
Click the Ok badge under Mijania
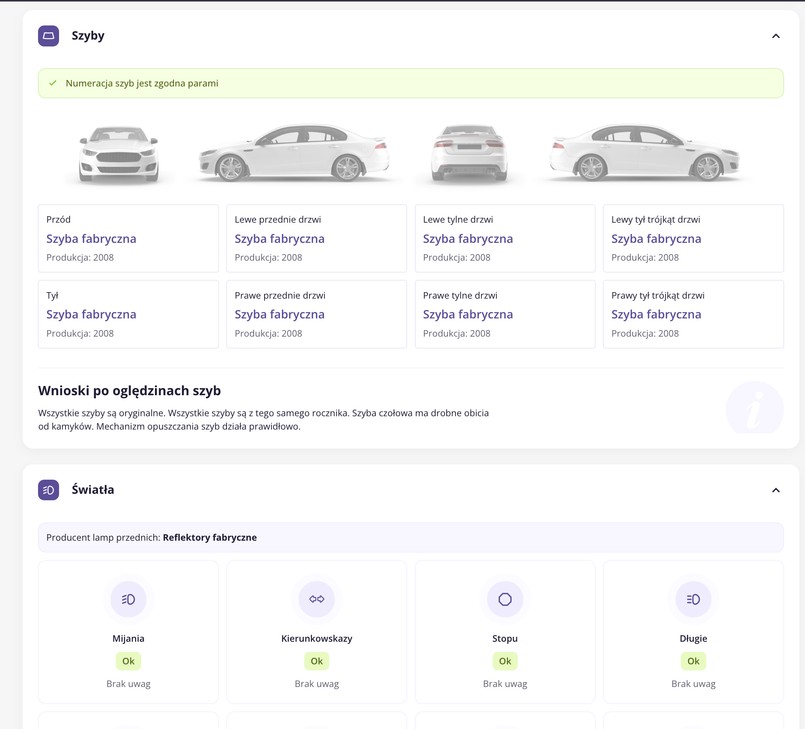pyautogui.click(x=128, y=661)
